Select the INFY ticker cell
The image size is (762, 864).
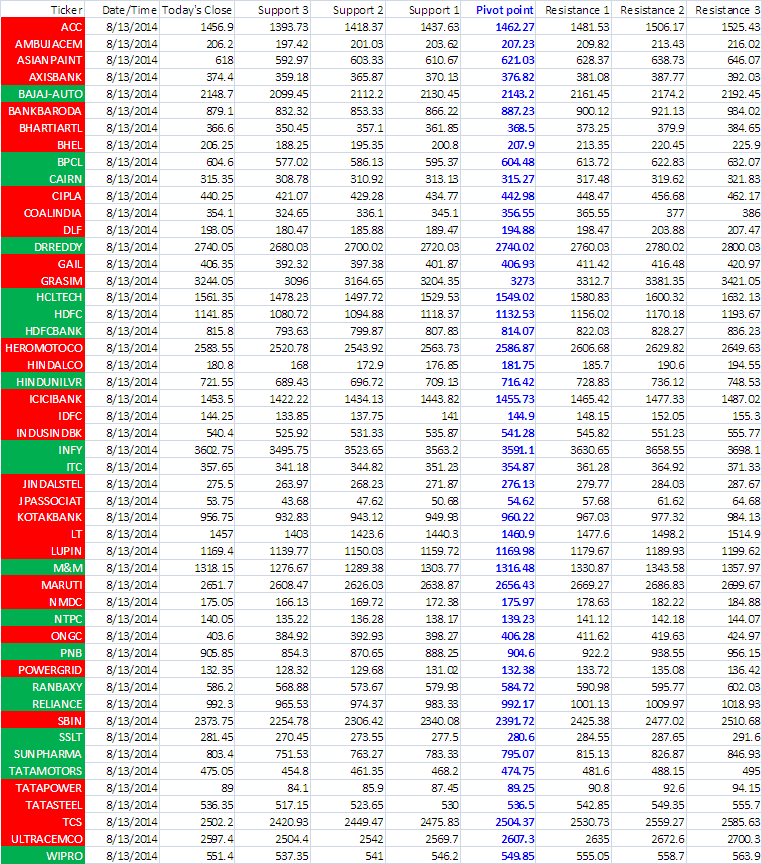[x=42, y=450]
